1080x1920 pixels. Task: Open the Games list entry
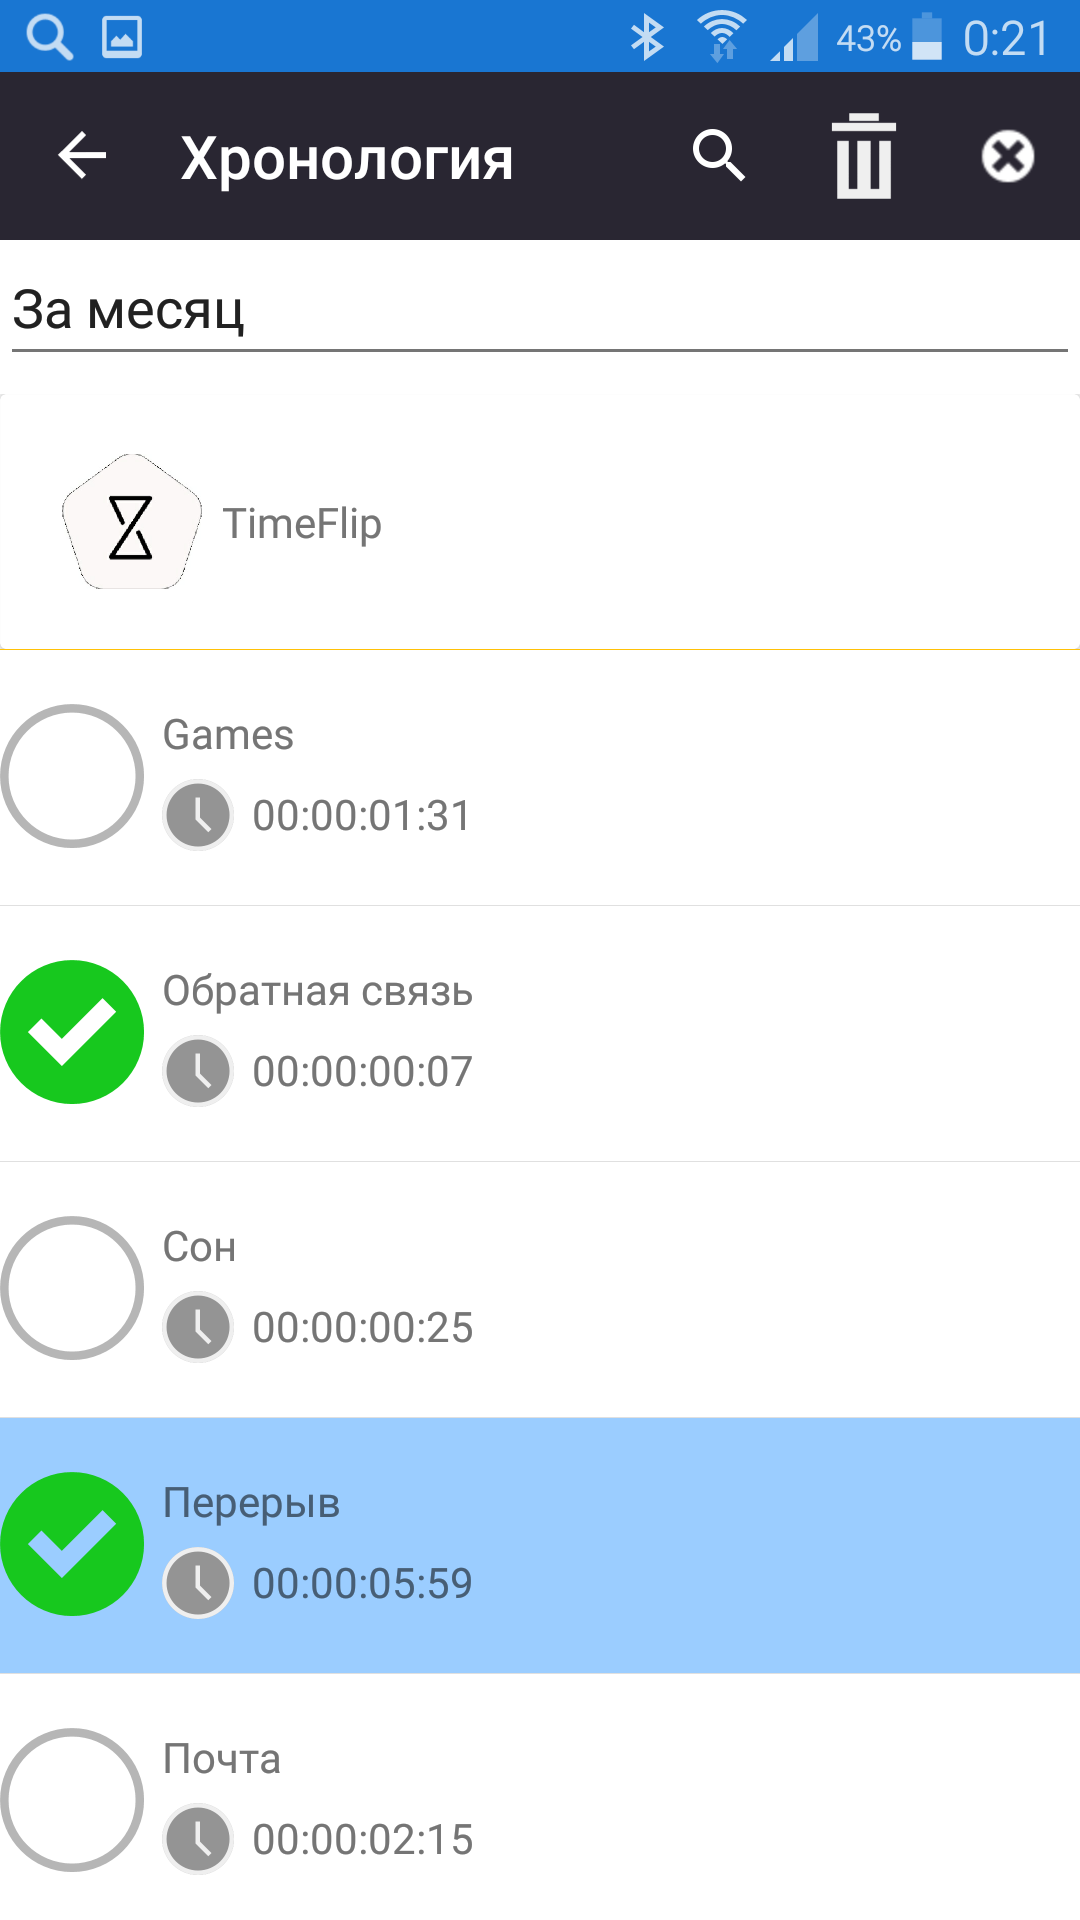coord(540,778)
